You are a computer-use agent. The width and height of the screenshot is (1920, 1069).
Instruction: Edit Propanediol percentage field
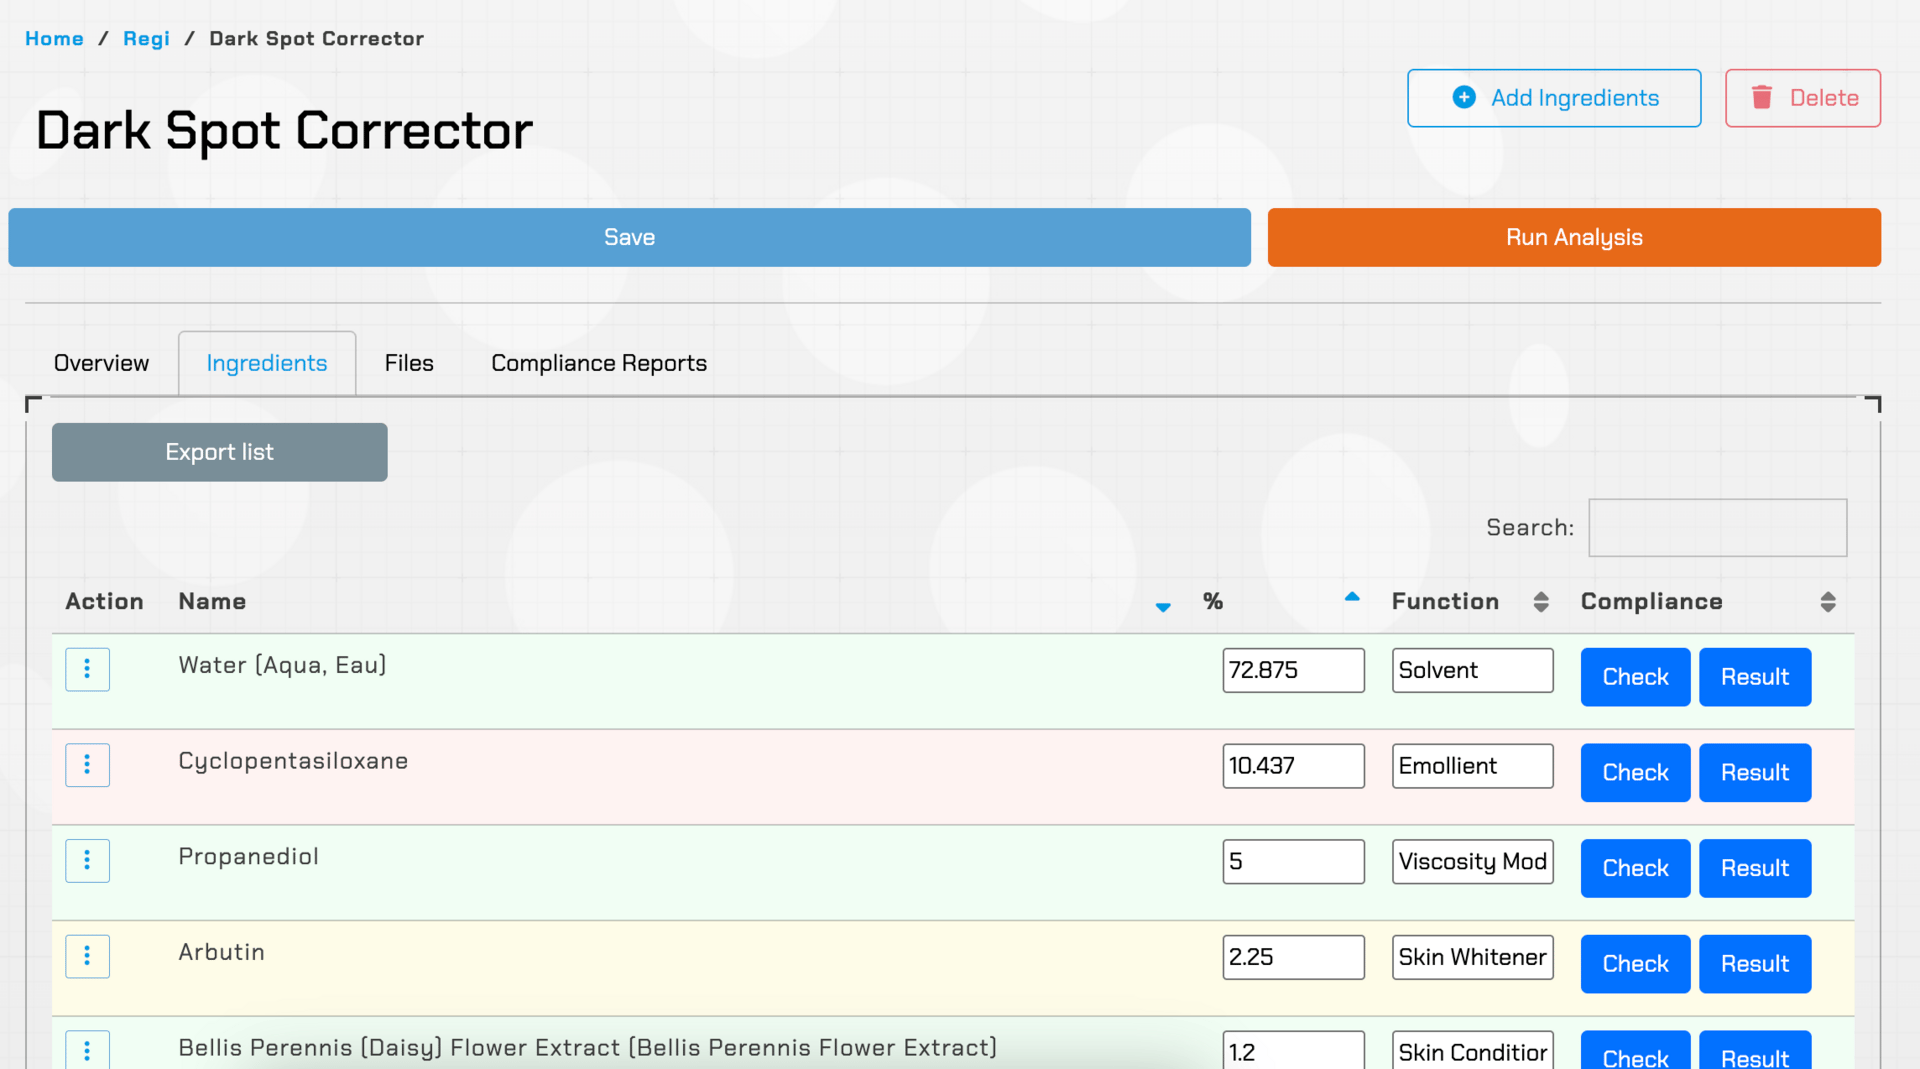pyautogui.click(x=1293, y=861)
